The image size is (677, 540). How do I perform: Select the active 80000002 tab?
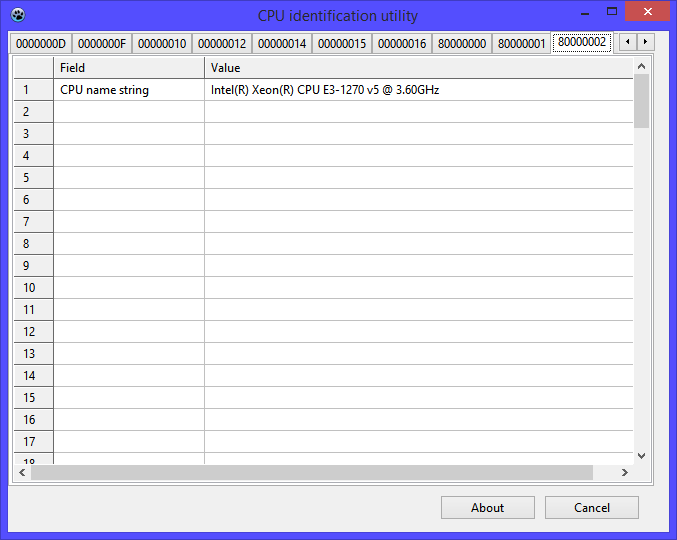point(582,42)
